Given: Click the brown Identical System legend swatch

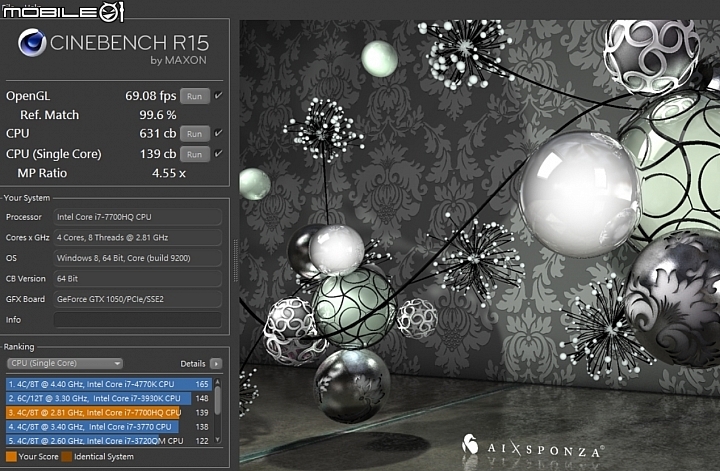Looking at the screenshot, I should point(67,456).
